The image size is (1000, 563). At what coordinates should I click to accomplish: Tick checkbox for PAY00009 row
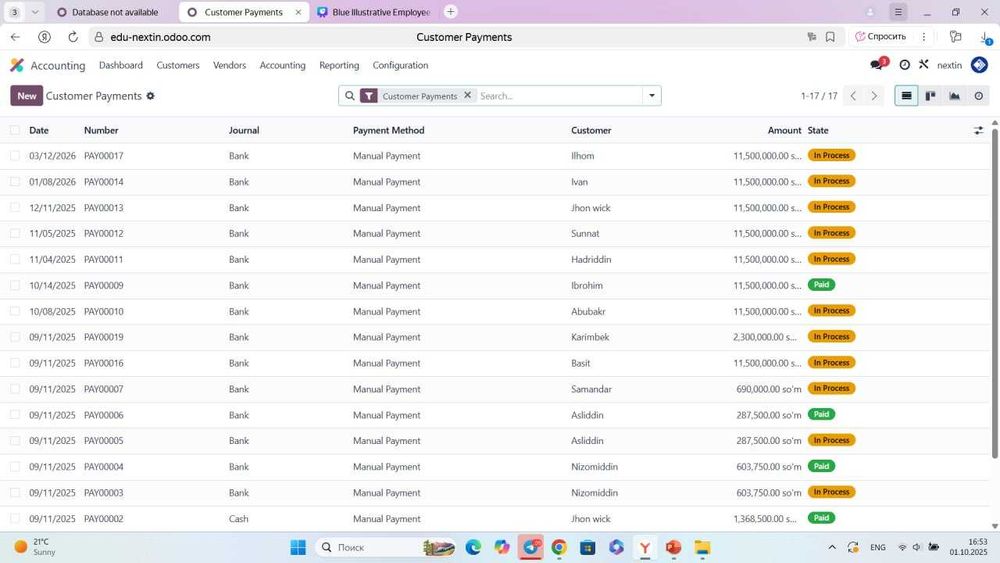pyautogui.click(x=15, y=286)
